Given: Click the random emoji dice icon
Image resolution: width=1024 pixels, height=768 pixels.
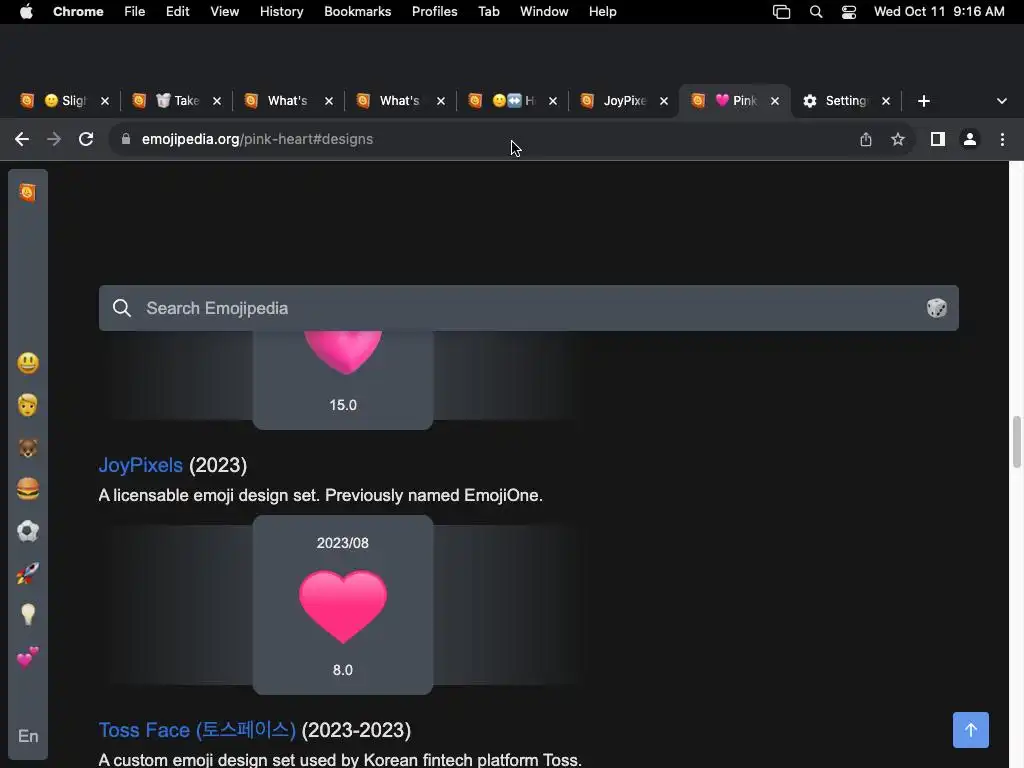Looking at the screenshot, I should click(936, 308).
